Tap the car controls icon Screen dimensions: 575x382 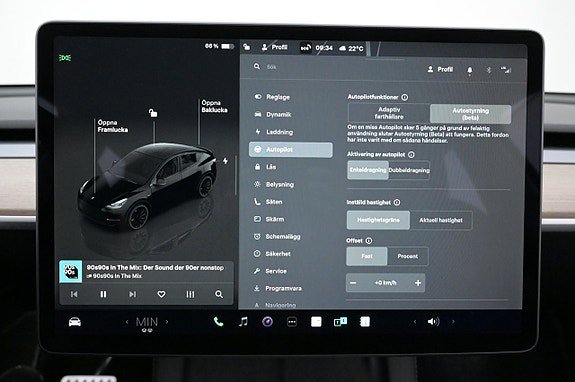coord(75,322)
